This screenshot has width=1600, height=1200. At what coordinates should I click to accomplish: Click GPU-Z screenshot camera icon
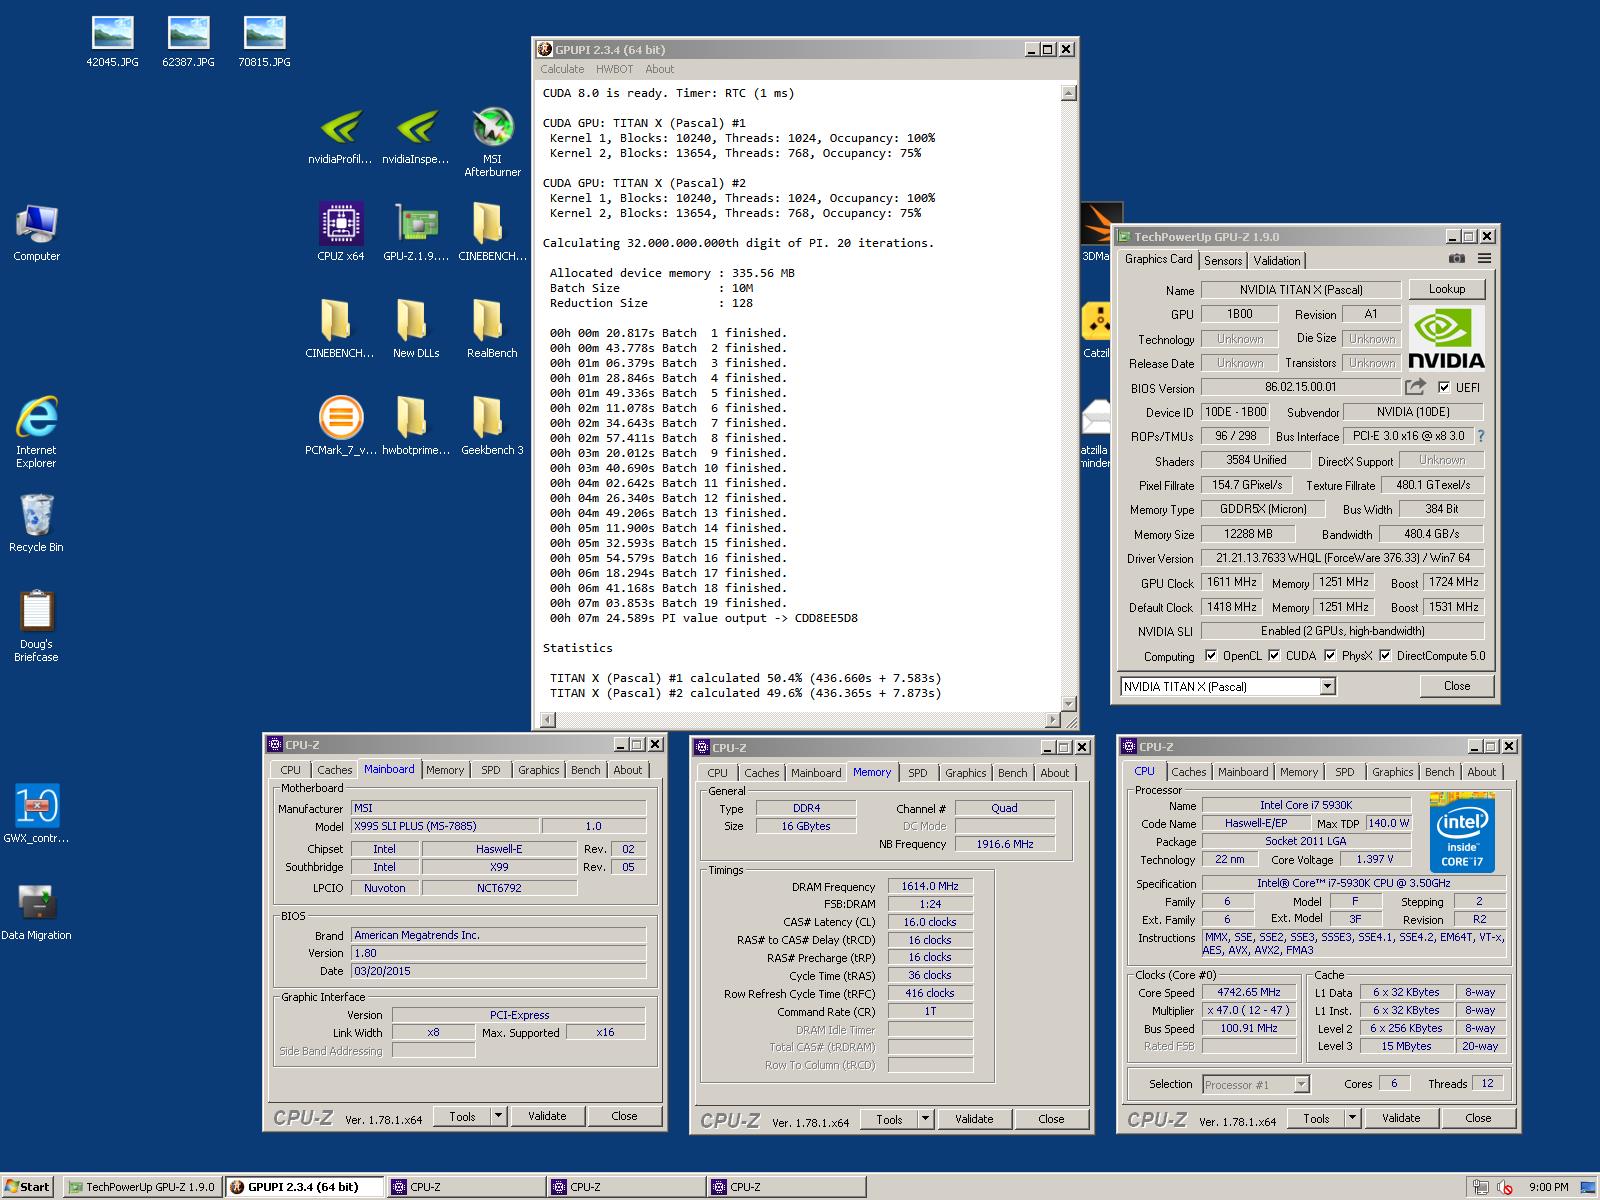1457,259
